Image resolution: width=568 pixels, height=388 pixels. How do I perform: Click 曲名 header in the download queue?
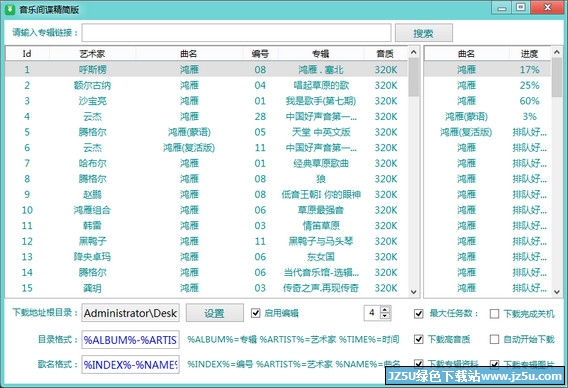(x=466, y=54)
